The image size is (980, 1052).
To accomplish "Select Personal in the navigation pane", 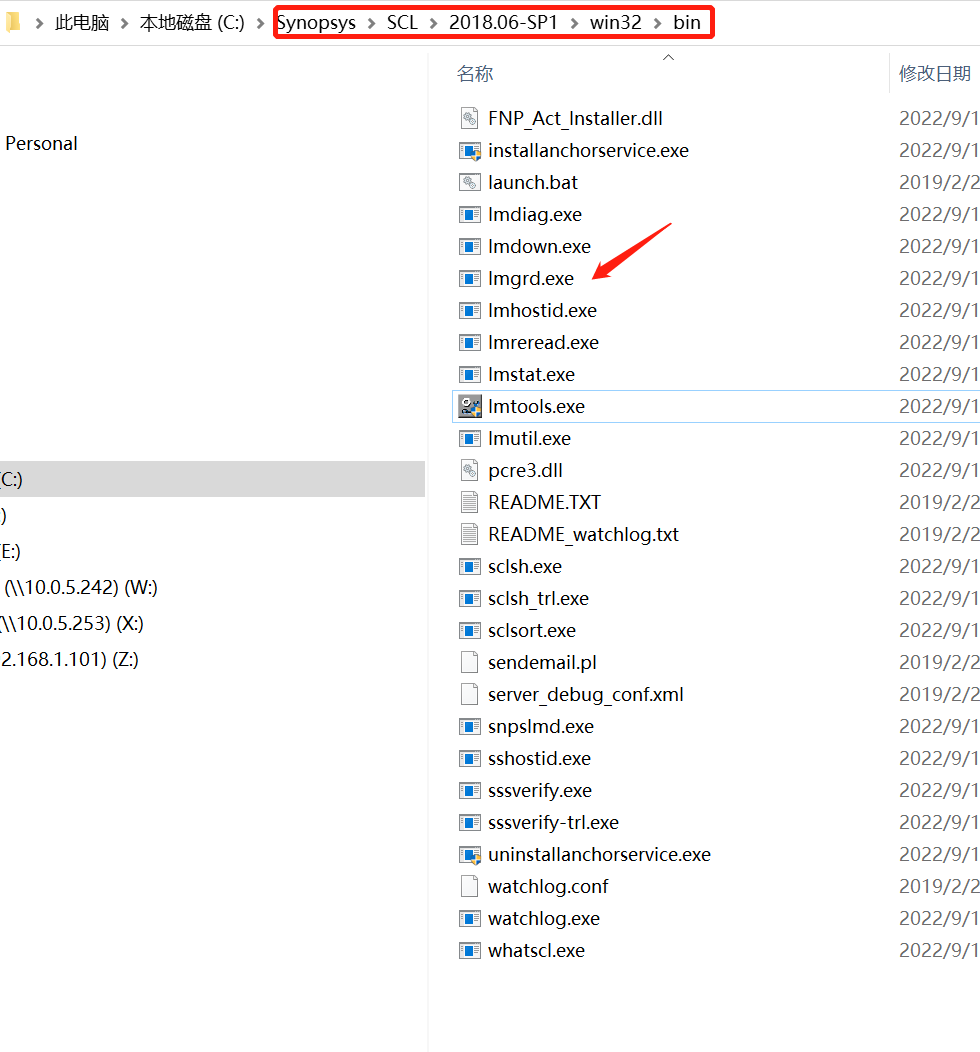I will click(x=42, y=144).
